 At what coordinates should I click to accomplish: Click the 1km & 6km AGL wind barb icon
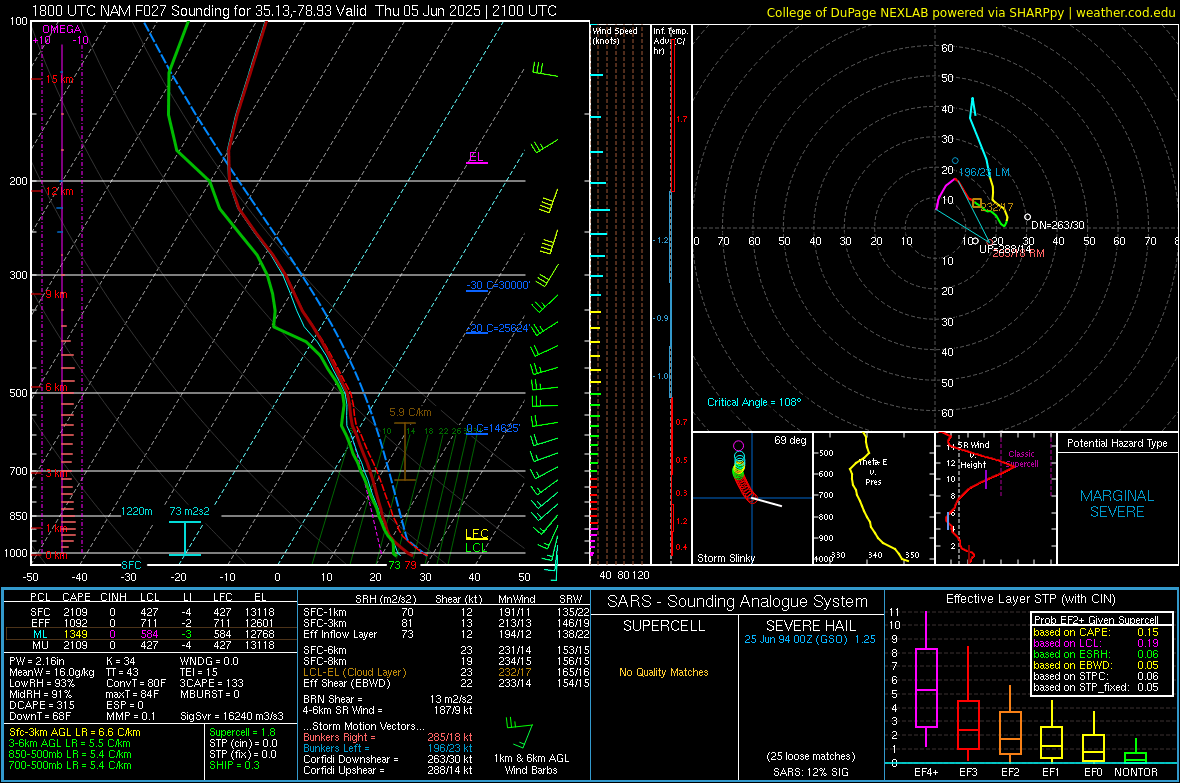coord(519,733)
